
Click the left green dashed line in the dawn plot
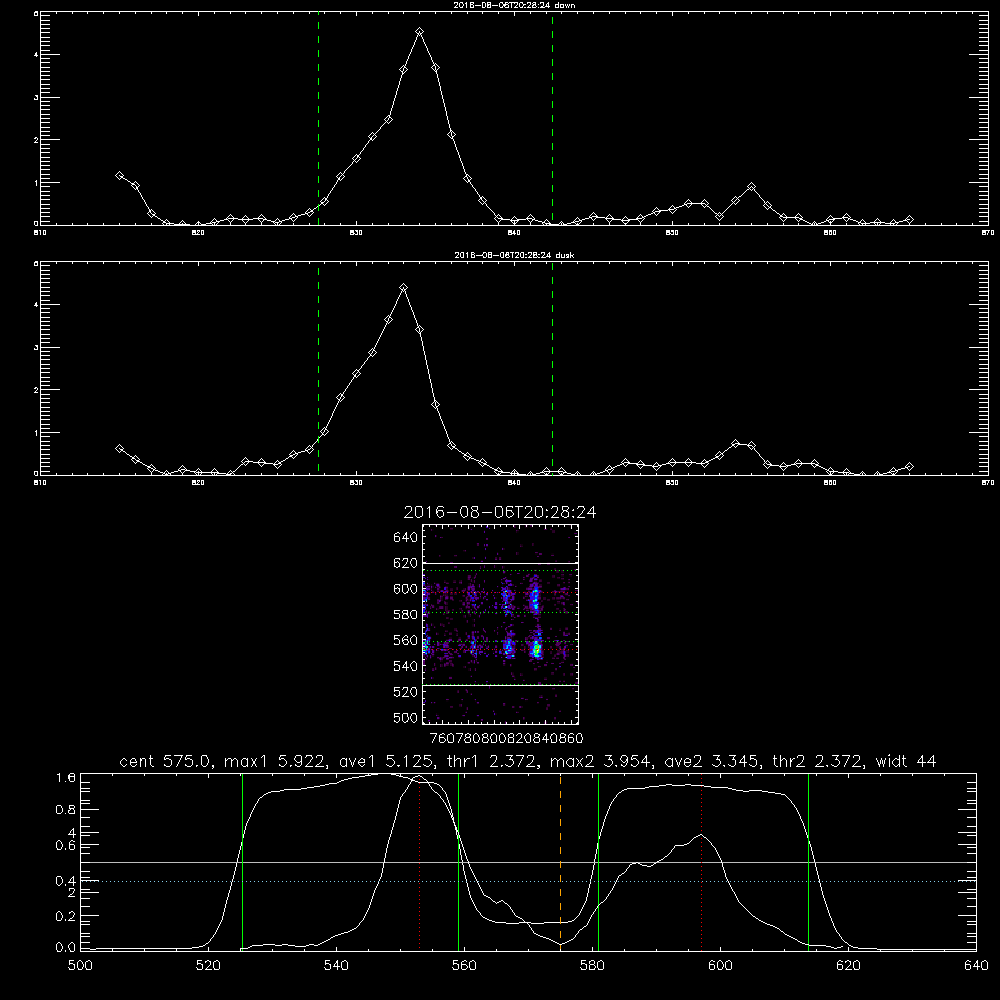[x=318, y=118]
